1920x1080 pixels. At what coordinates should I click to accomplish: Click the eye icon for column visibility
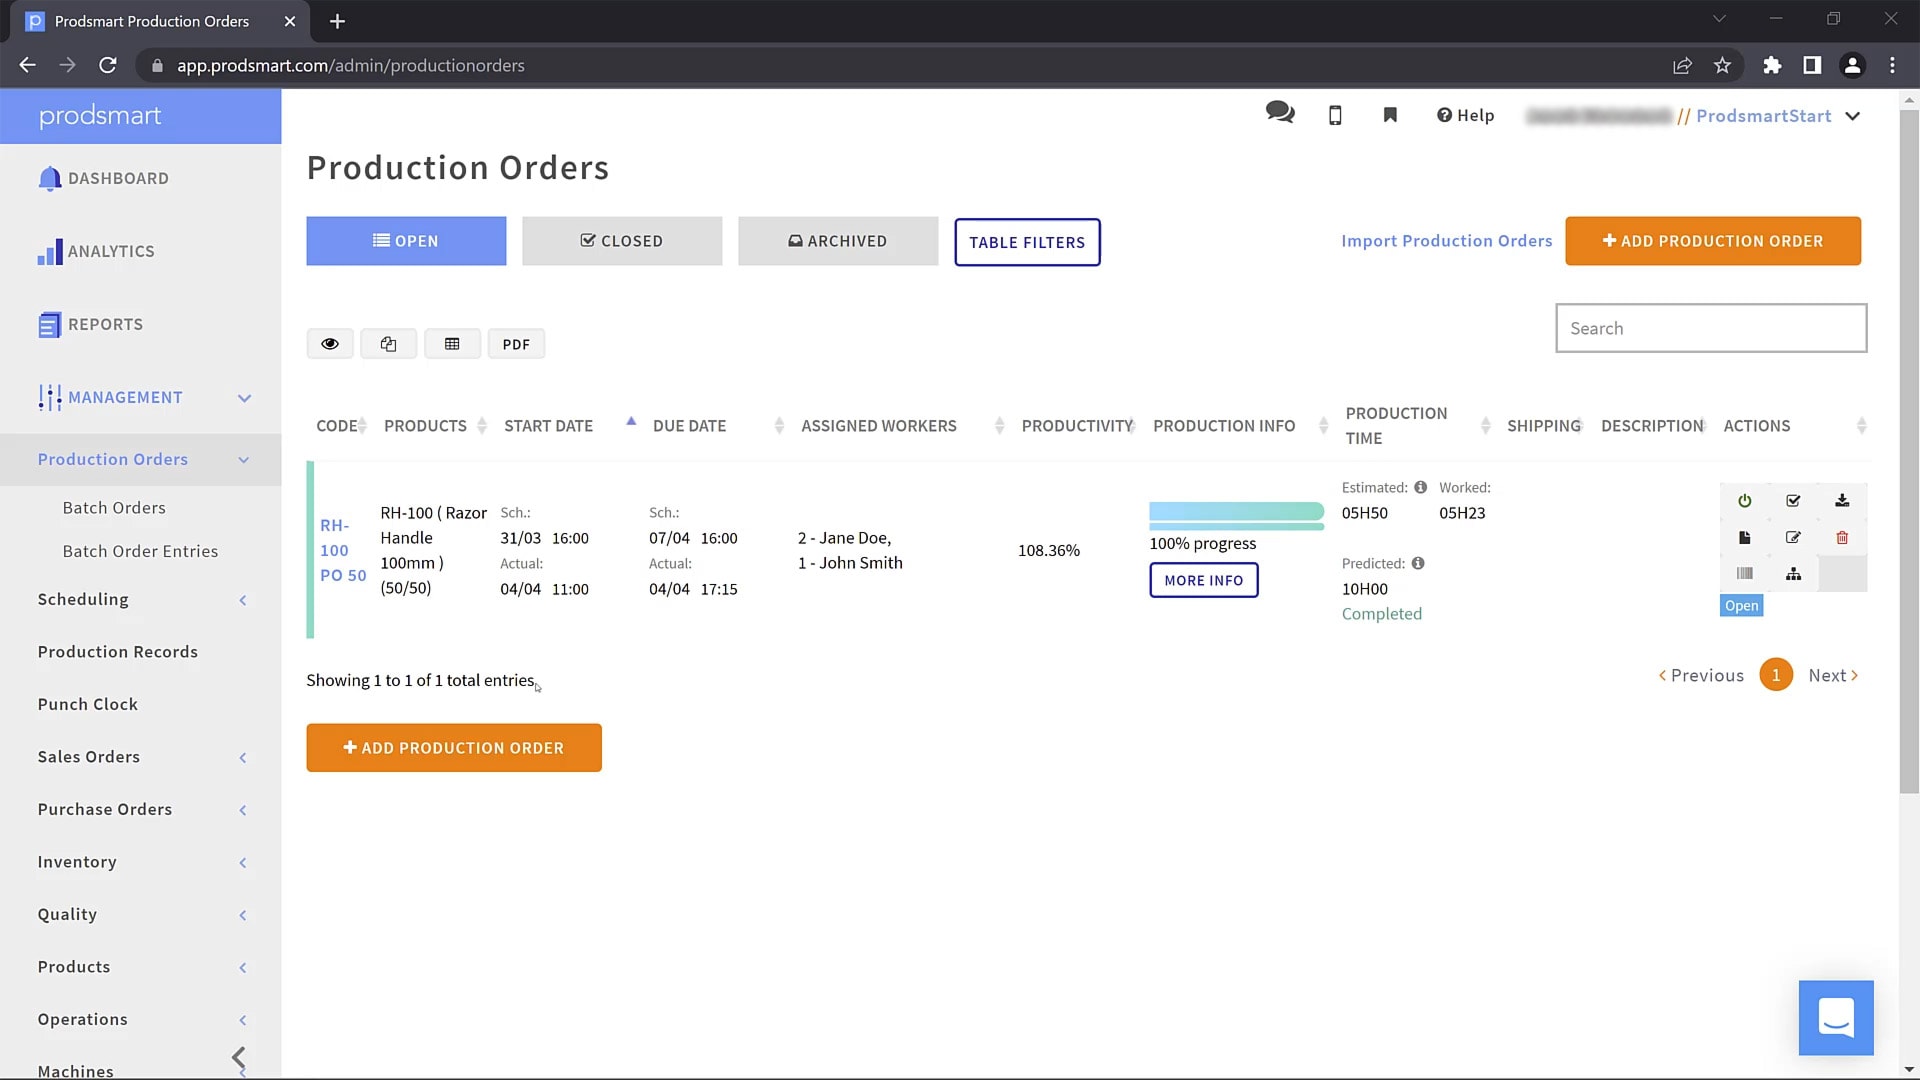coord(330,344)
